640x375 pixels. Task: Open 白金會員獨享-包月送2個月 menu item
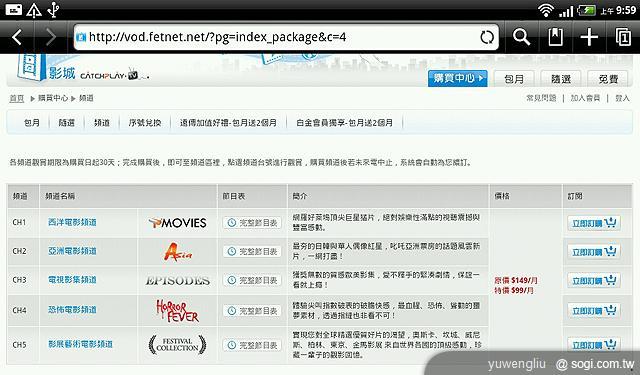345,122
